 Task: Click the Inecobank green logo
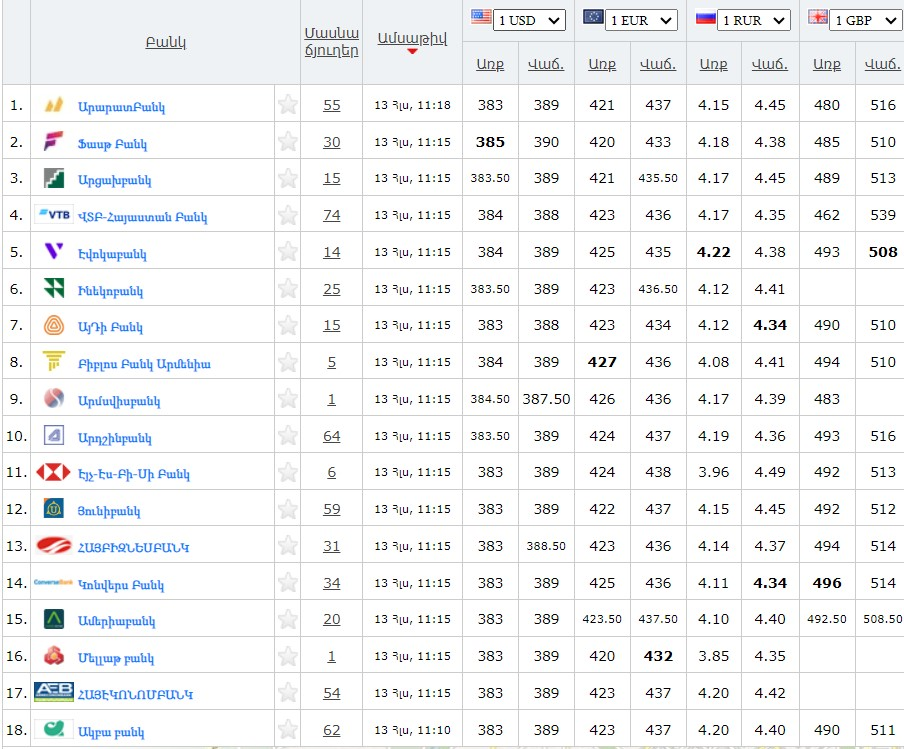54,289
